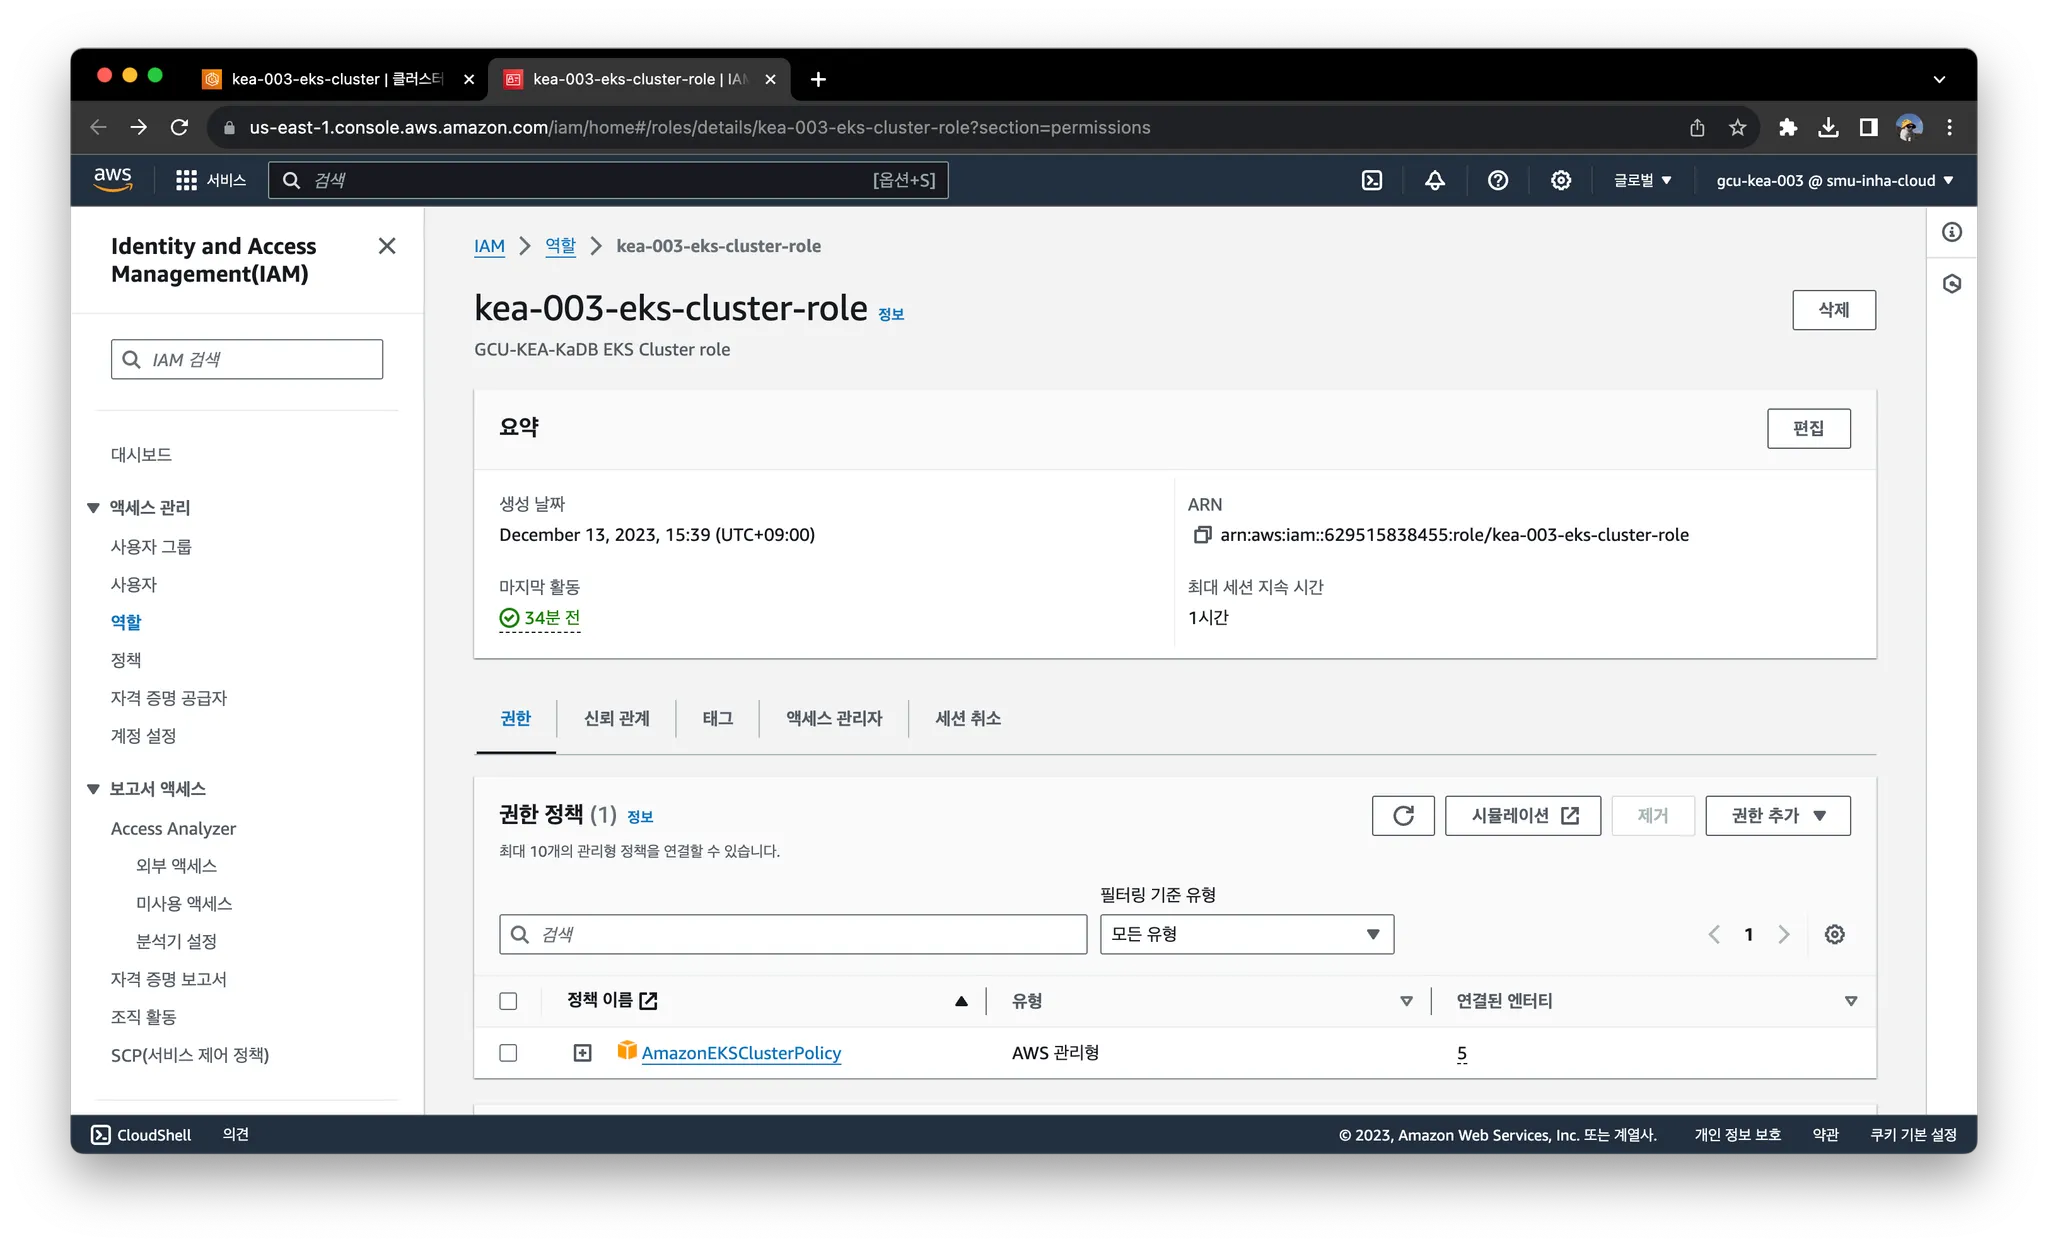
Task: Expand the AmazonEKSClusterPolicy details
Action: 582,1053
